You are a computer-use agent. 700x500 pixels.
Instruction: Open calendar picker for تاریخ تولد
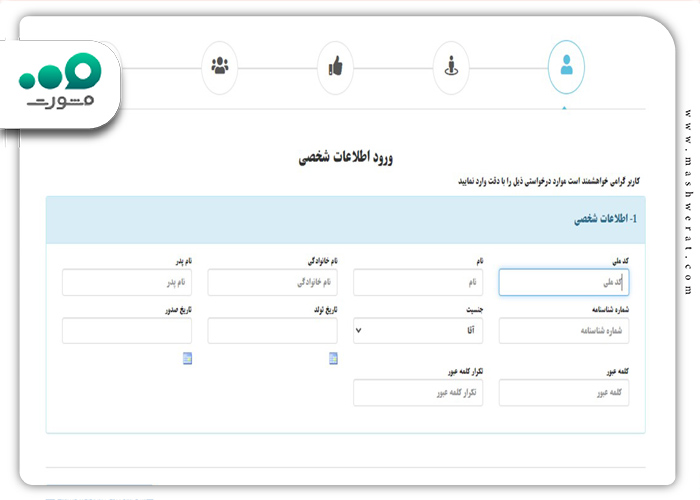333,358
